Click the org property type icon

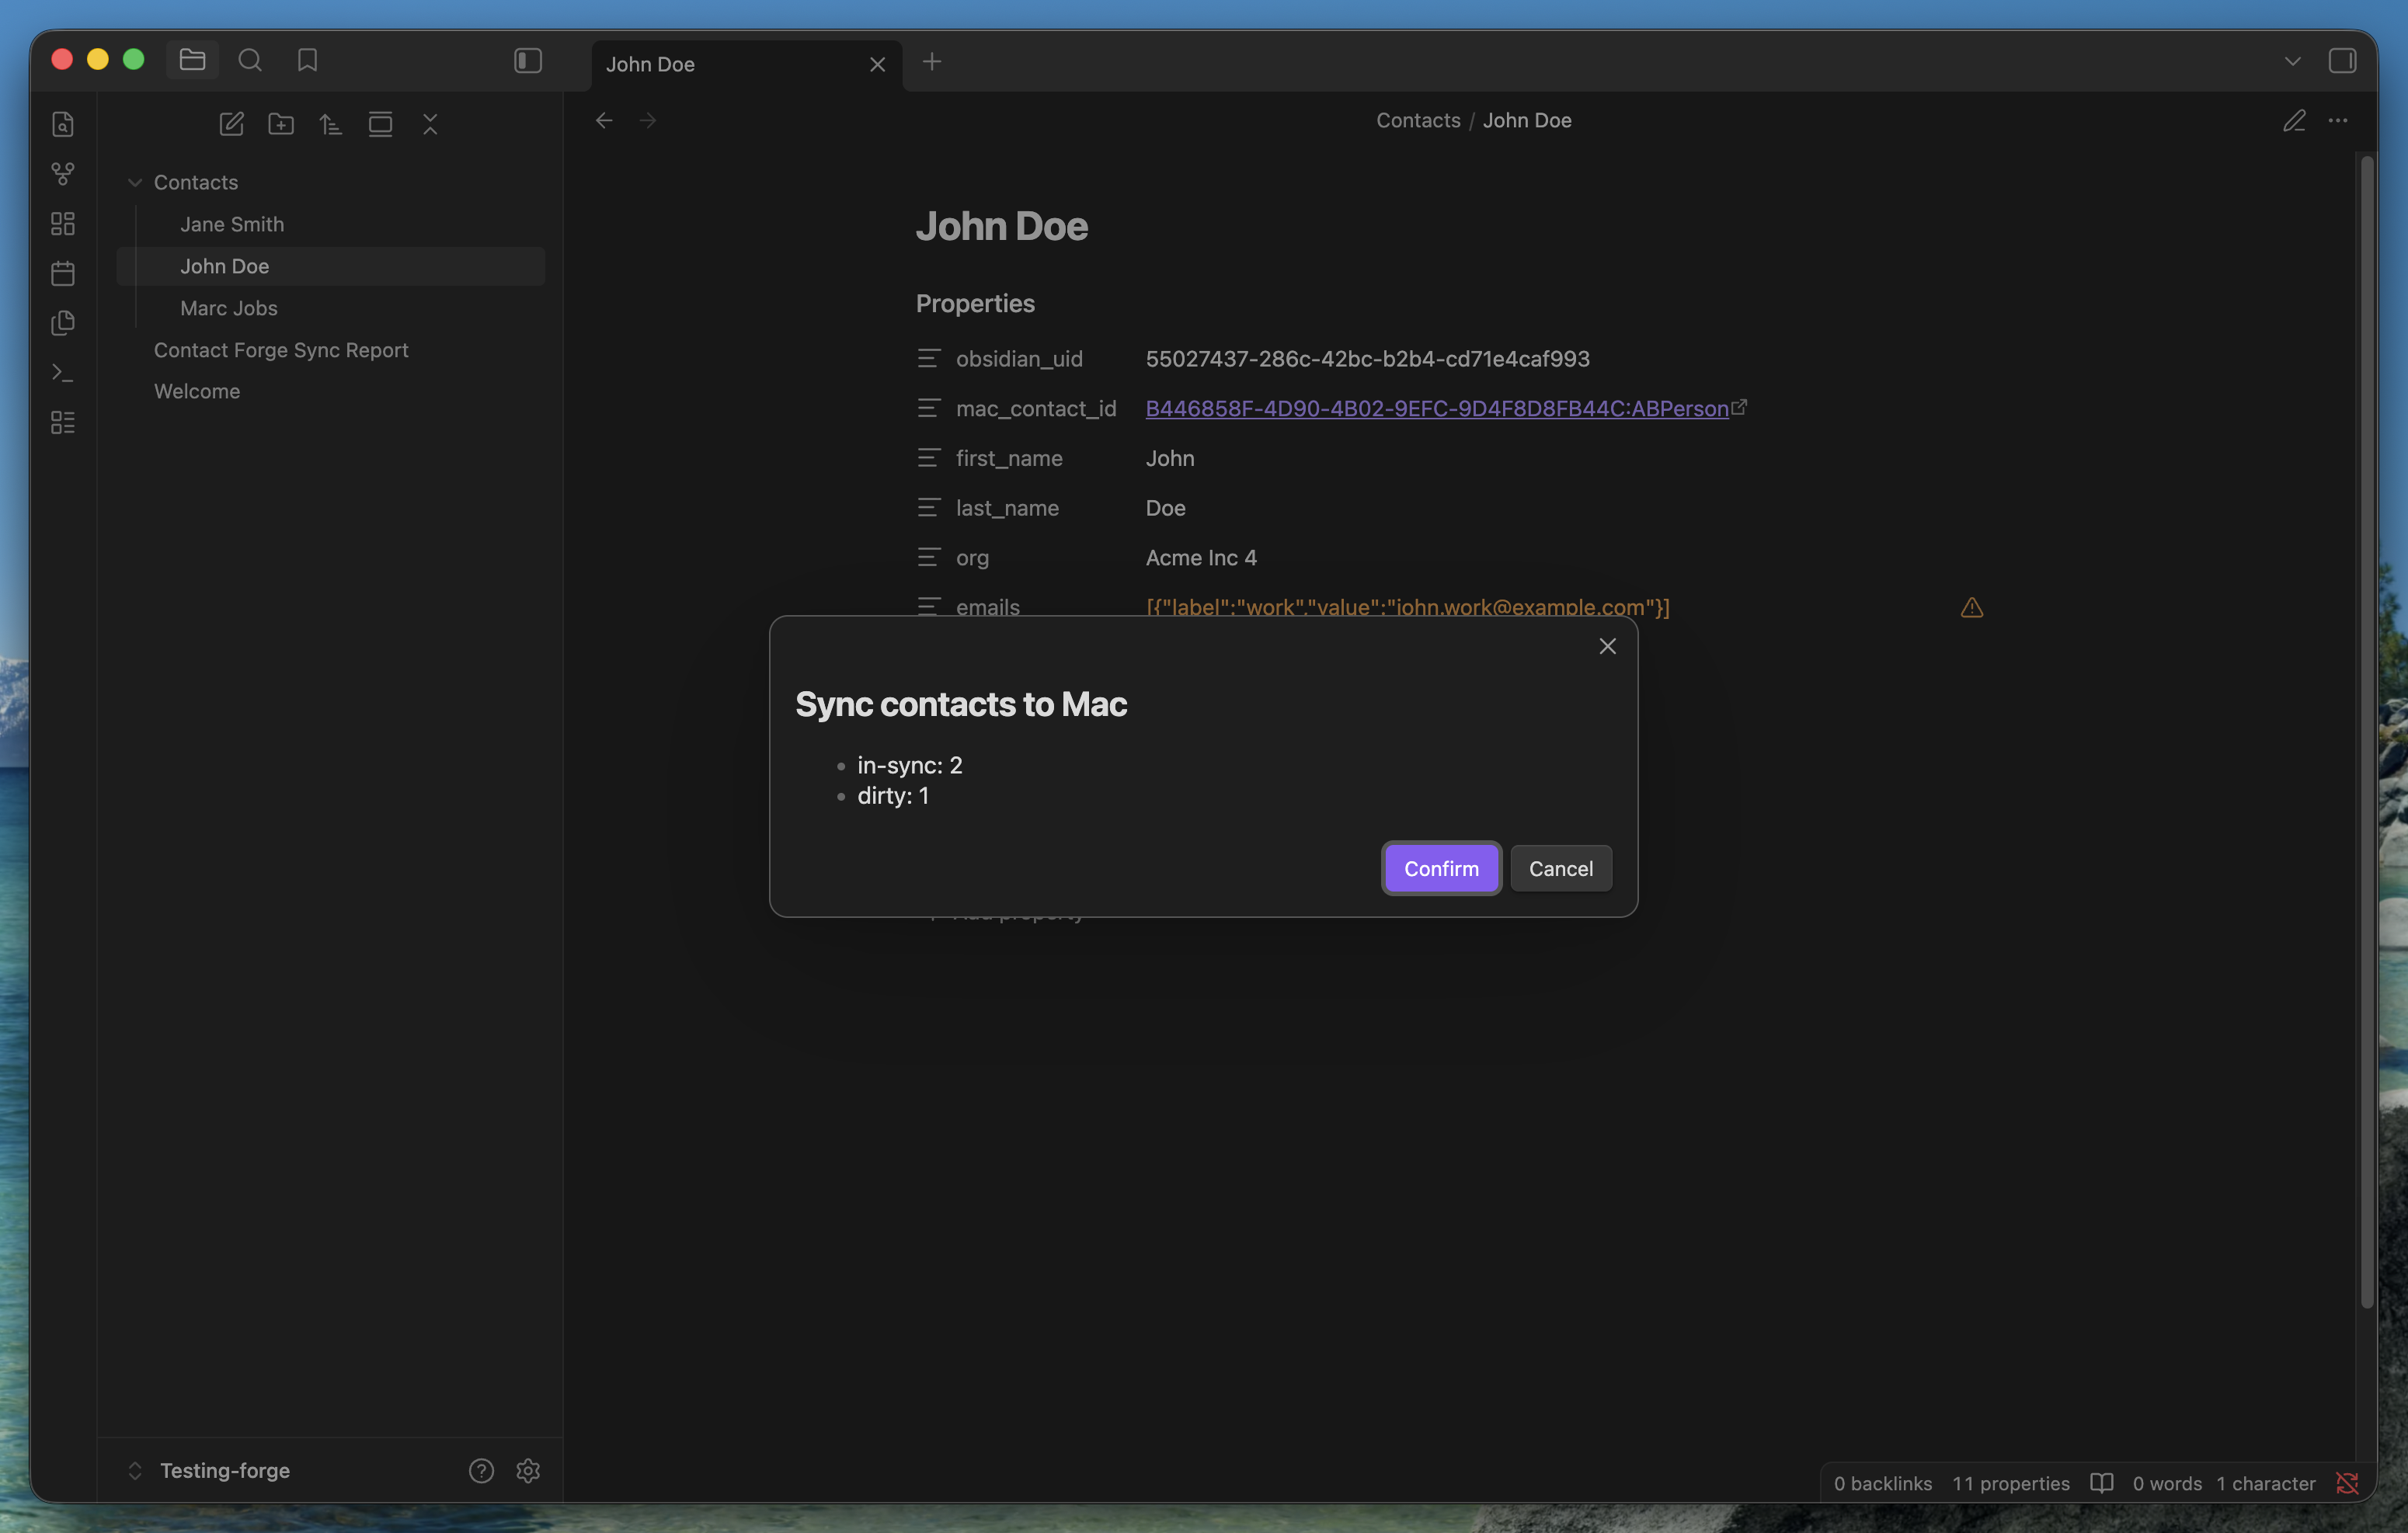point(929,557)
